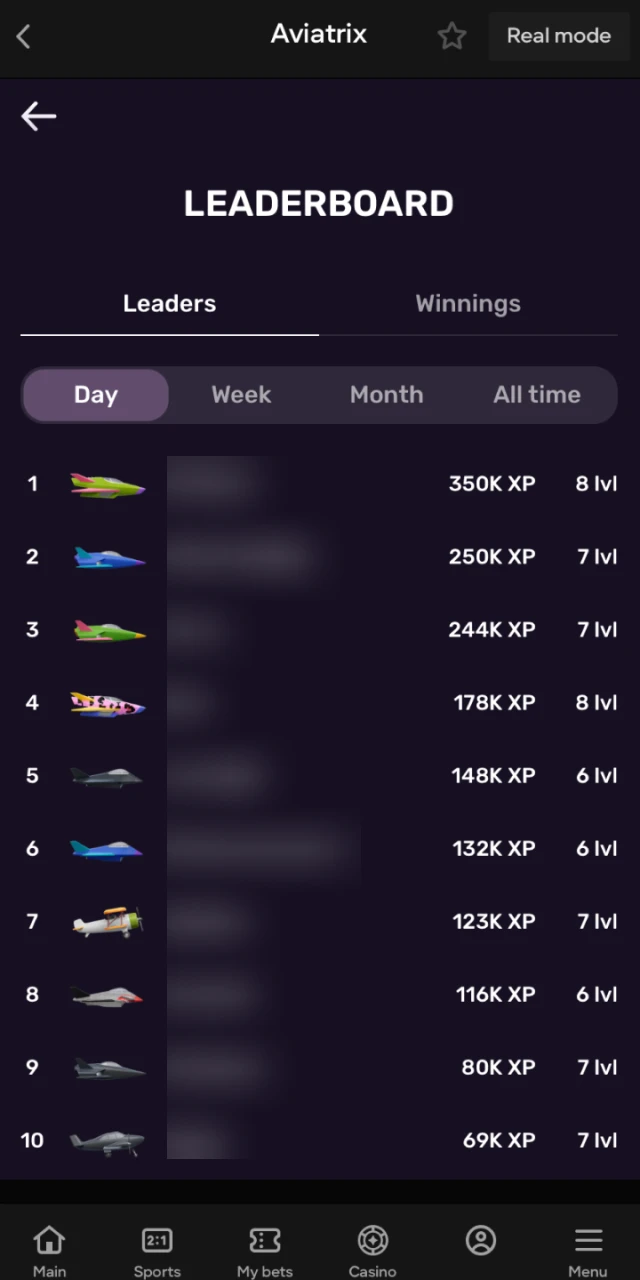Open the Leaders tab
The height and width of the screenshot is (1280, 640).
pos(169,303)
